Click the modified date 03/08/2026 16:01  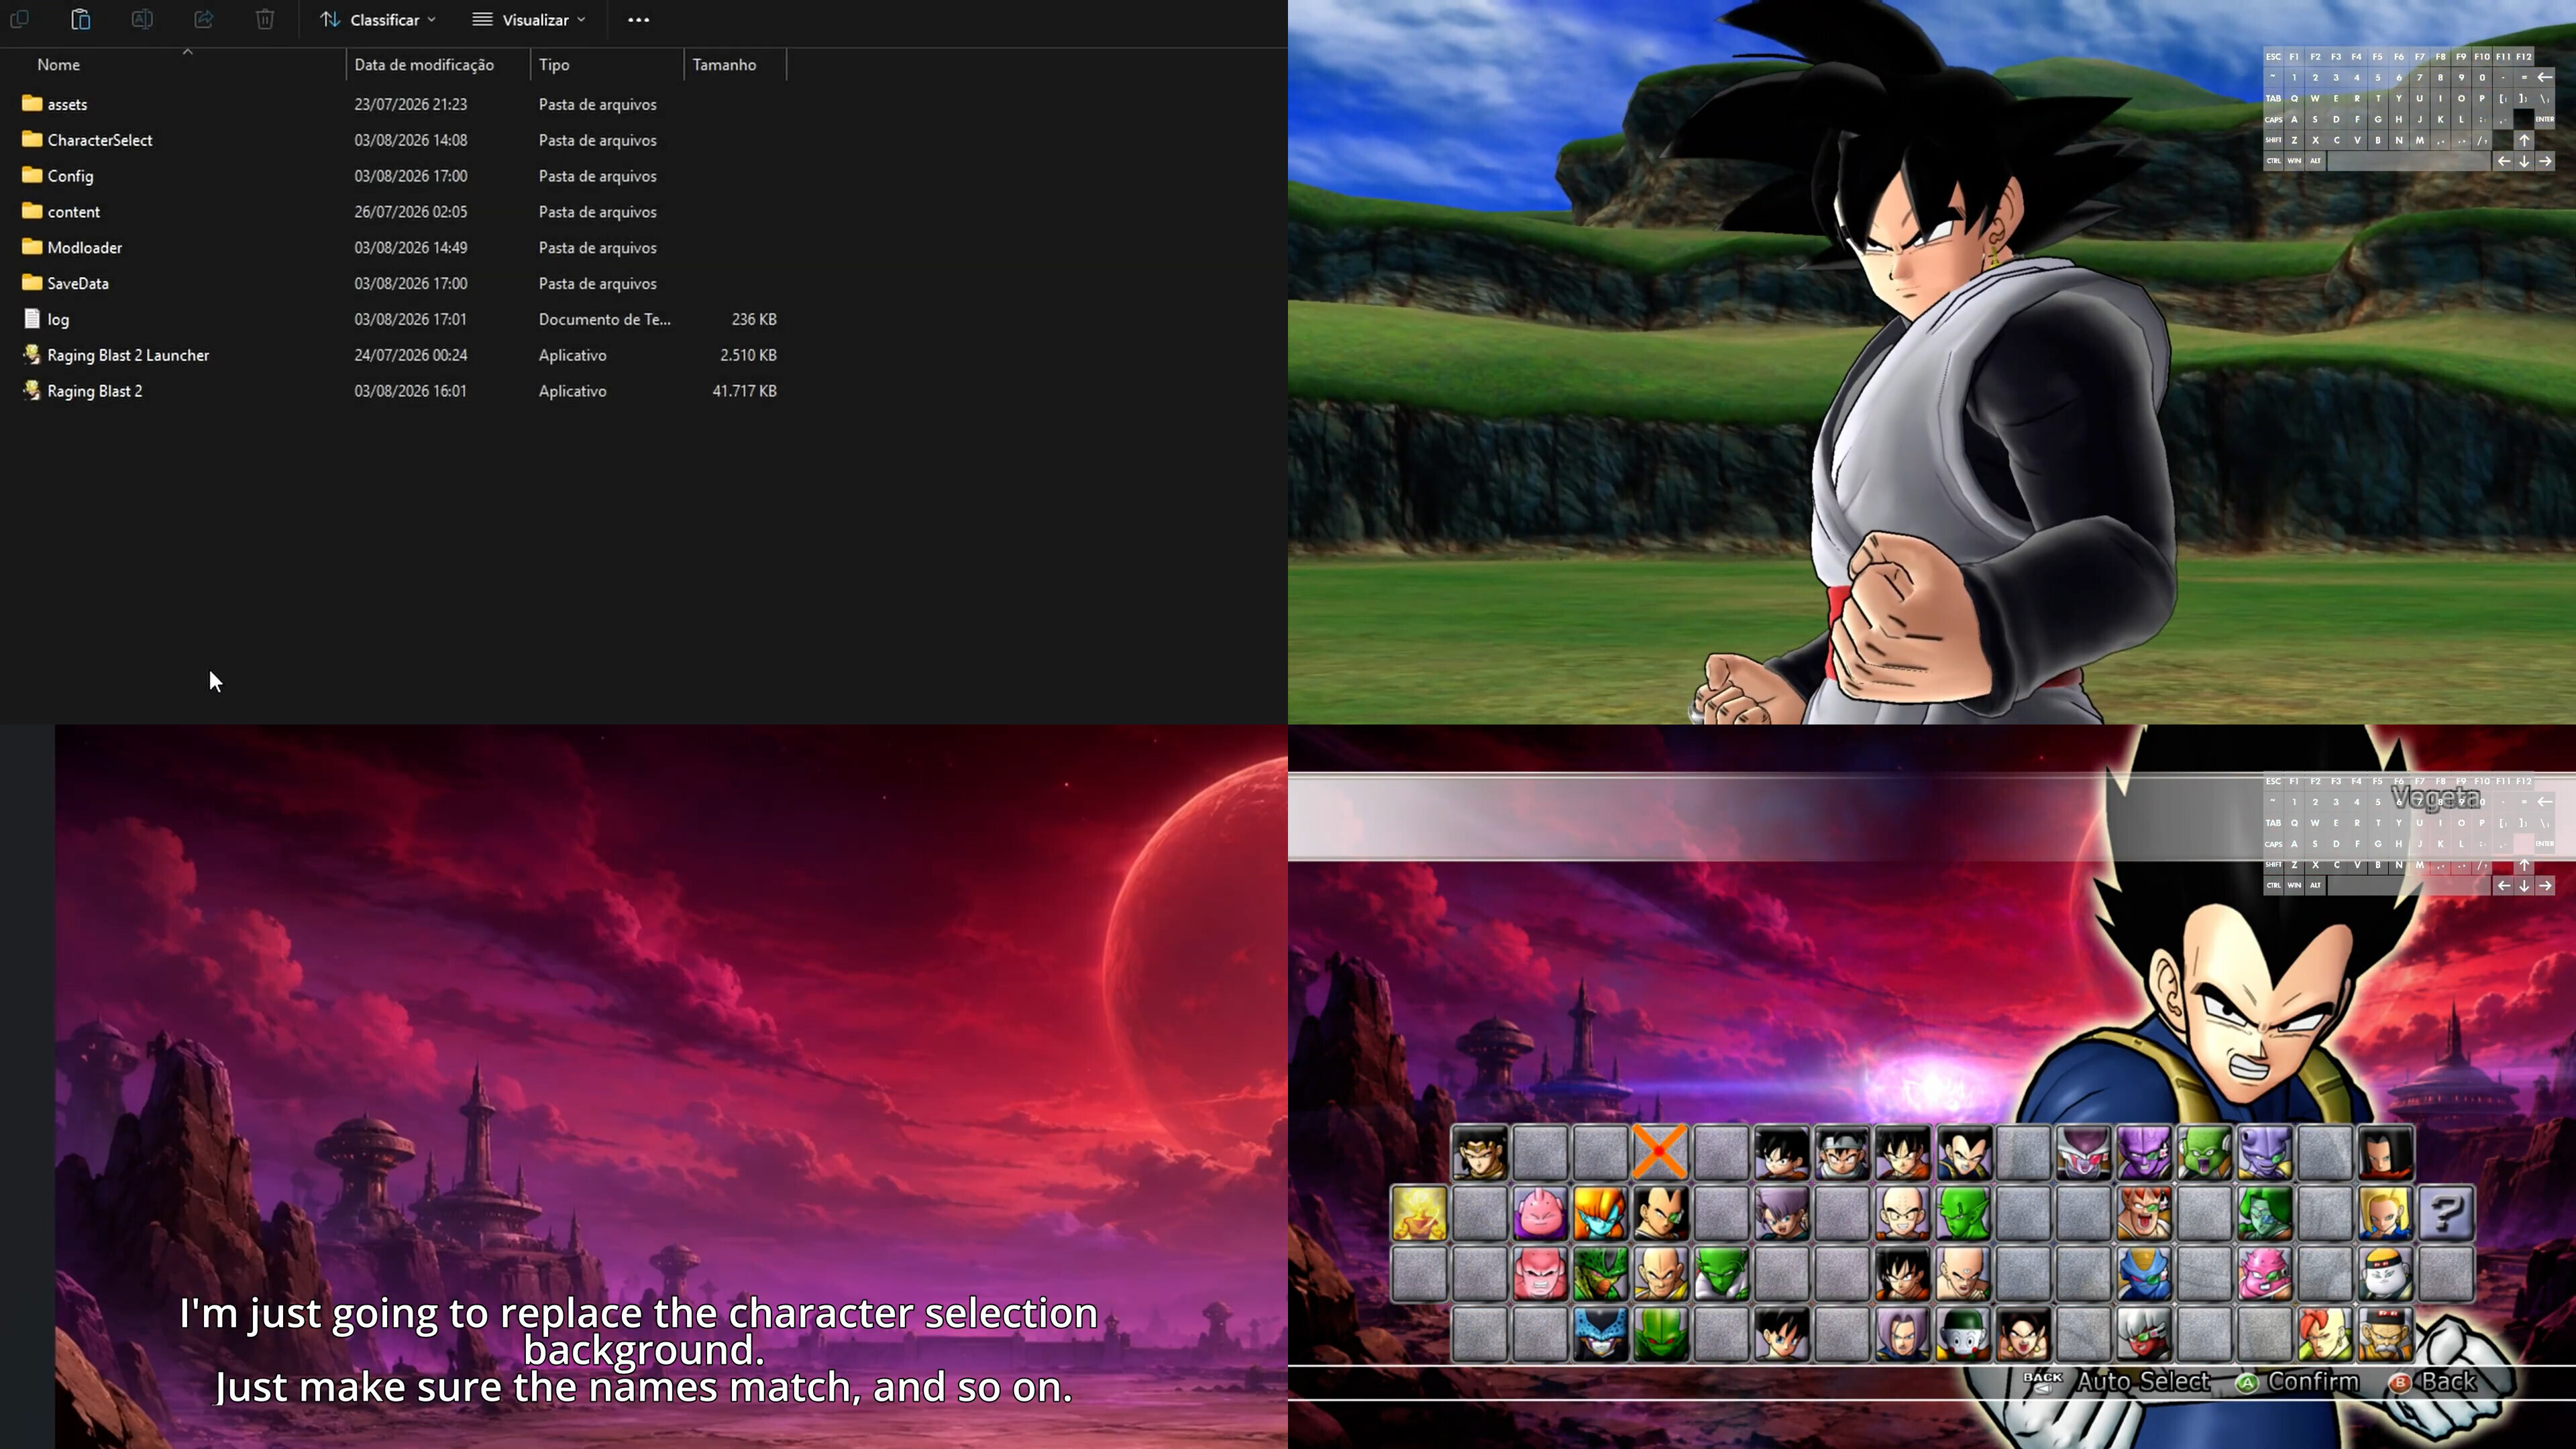point(410,391)
